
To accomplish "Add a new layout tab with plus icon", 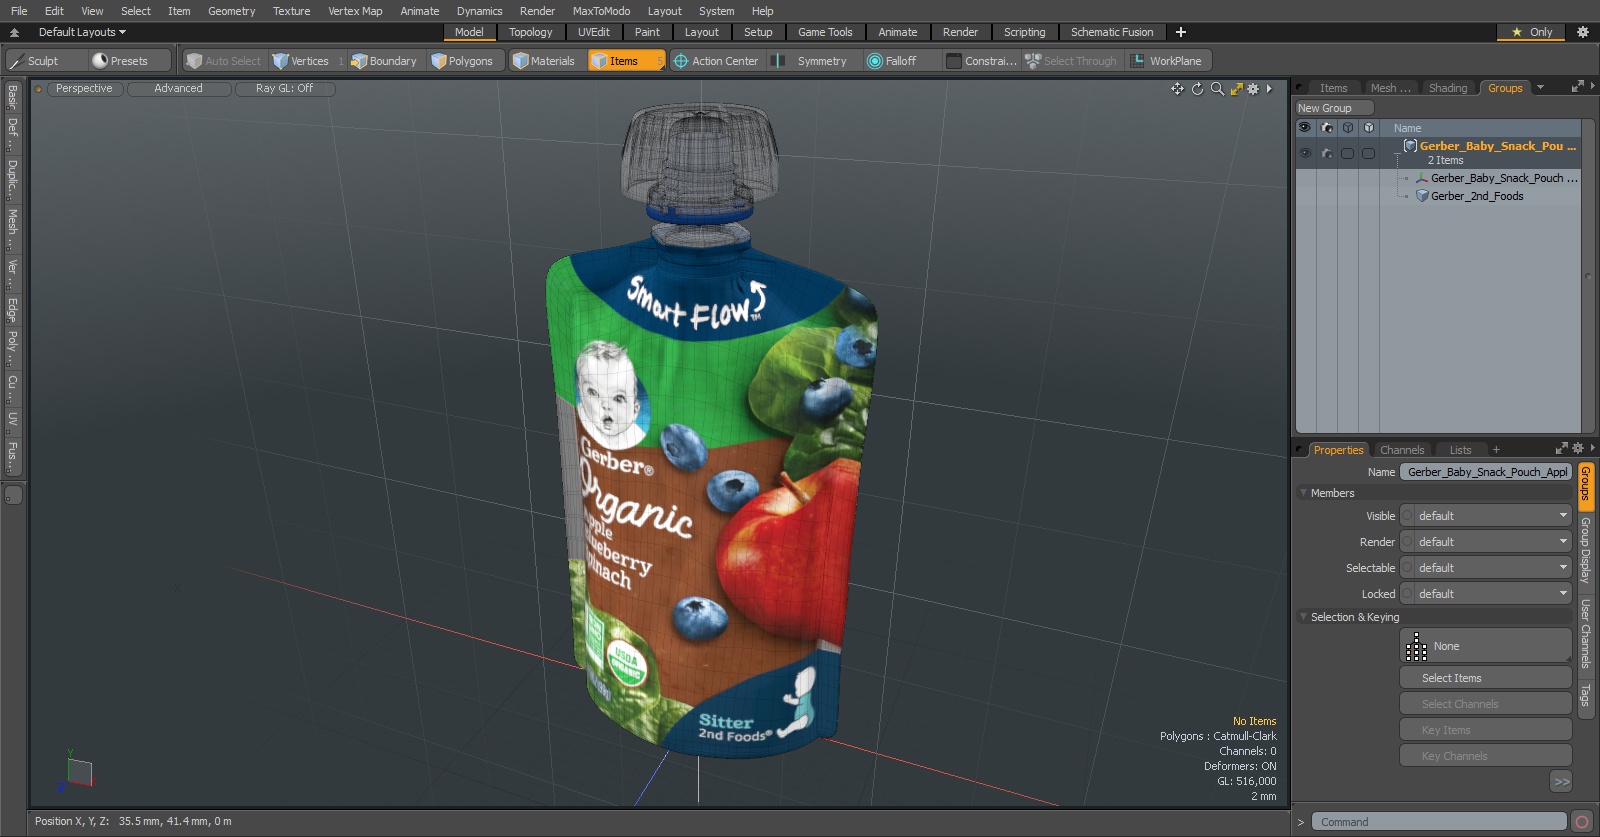I will coord(1181,32).
